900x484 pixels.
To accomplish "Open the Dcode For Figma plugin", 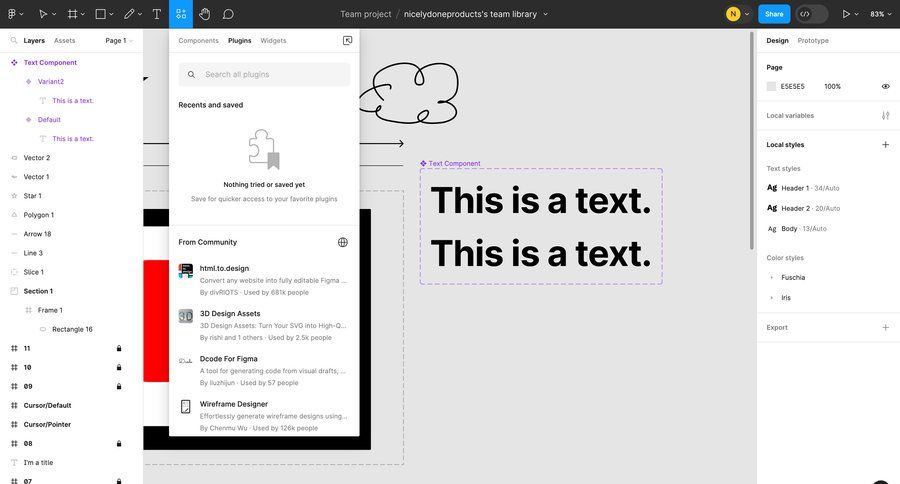I will pyautogui.click(x=263, y=370).
